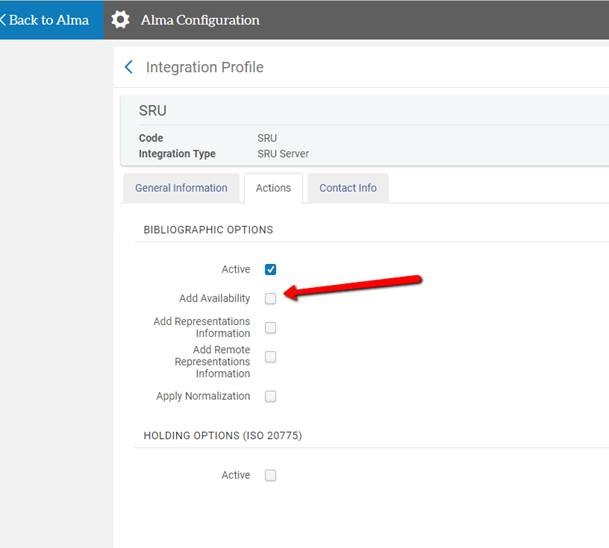Click the Alma Configuration gear icon
The image size is (609, 548).
[121, 20]
